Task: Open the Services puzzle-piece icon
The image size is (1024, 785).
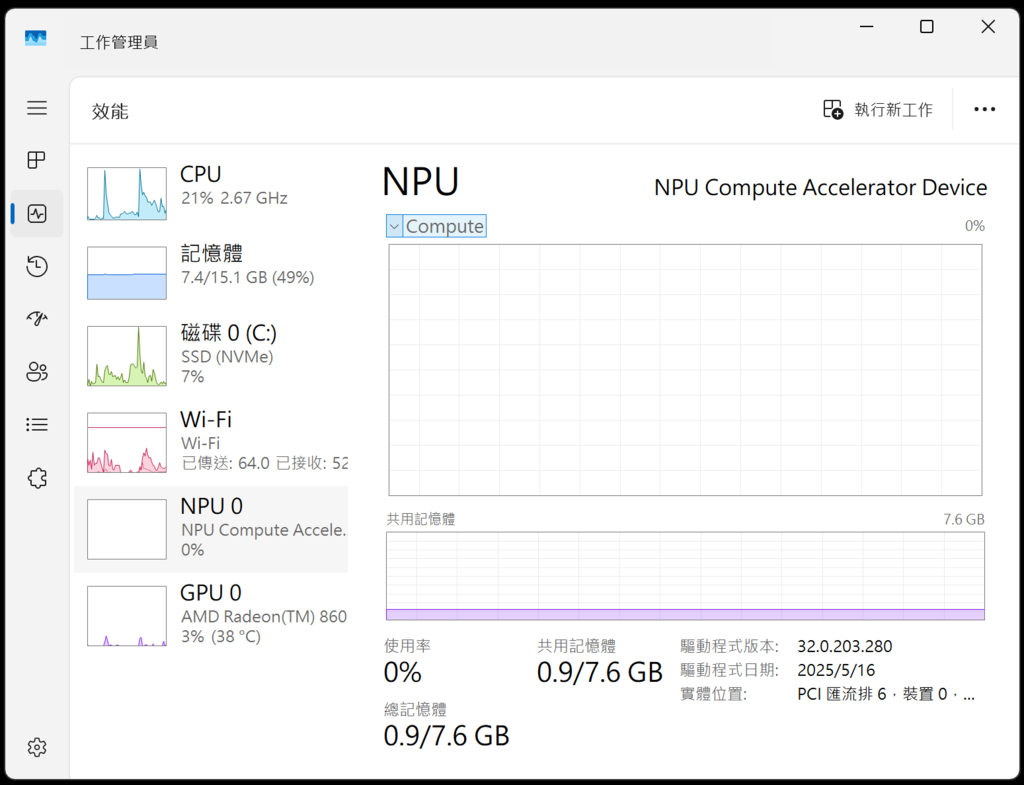Action: pyautogui.click(x=37, y=478)
